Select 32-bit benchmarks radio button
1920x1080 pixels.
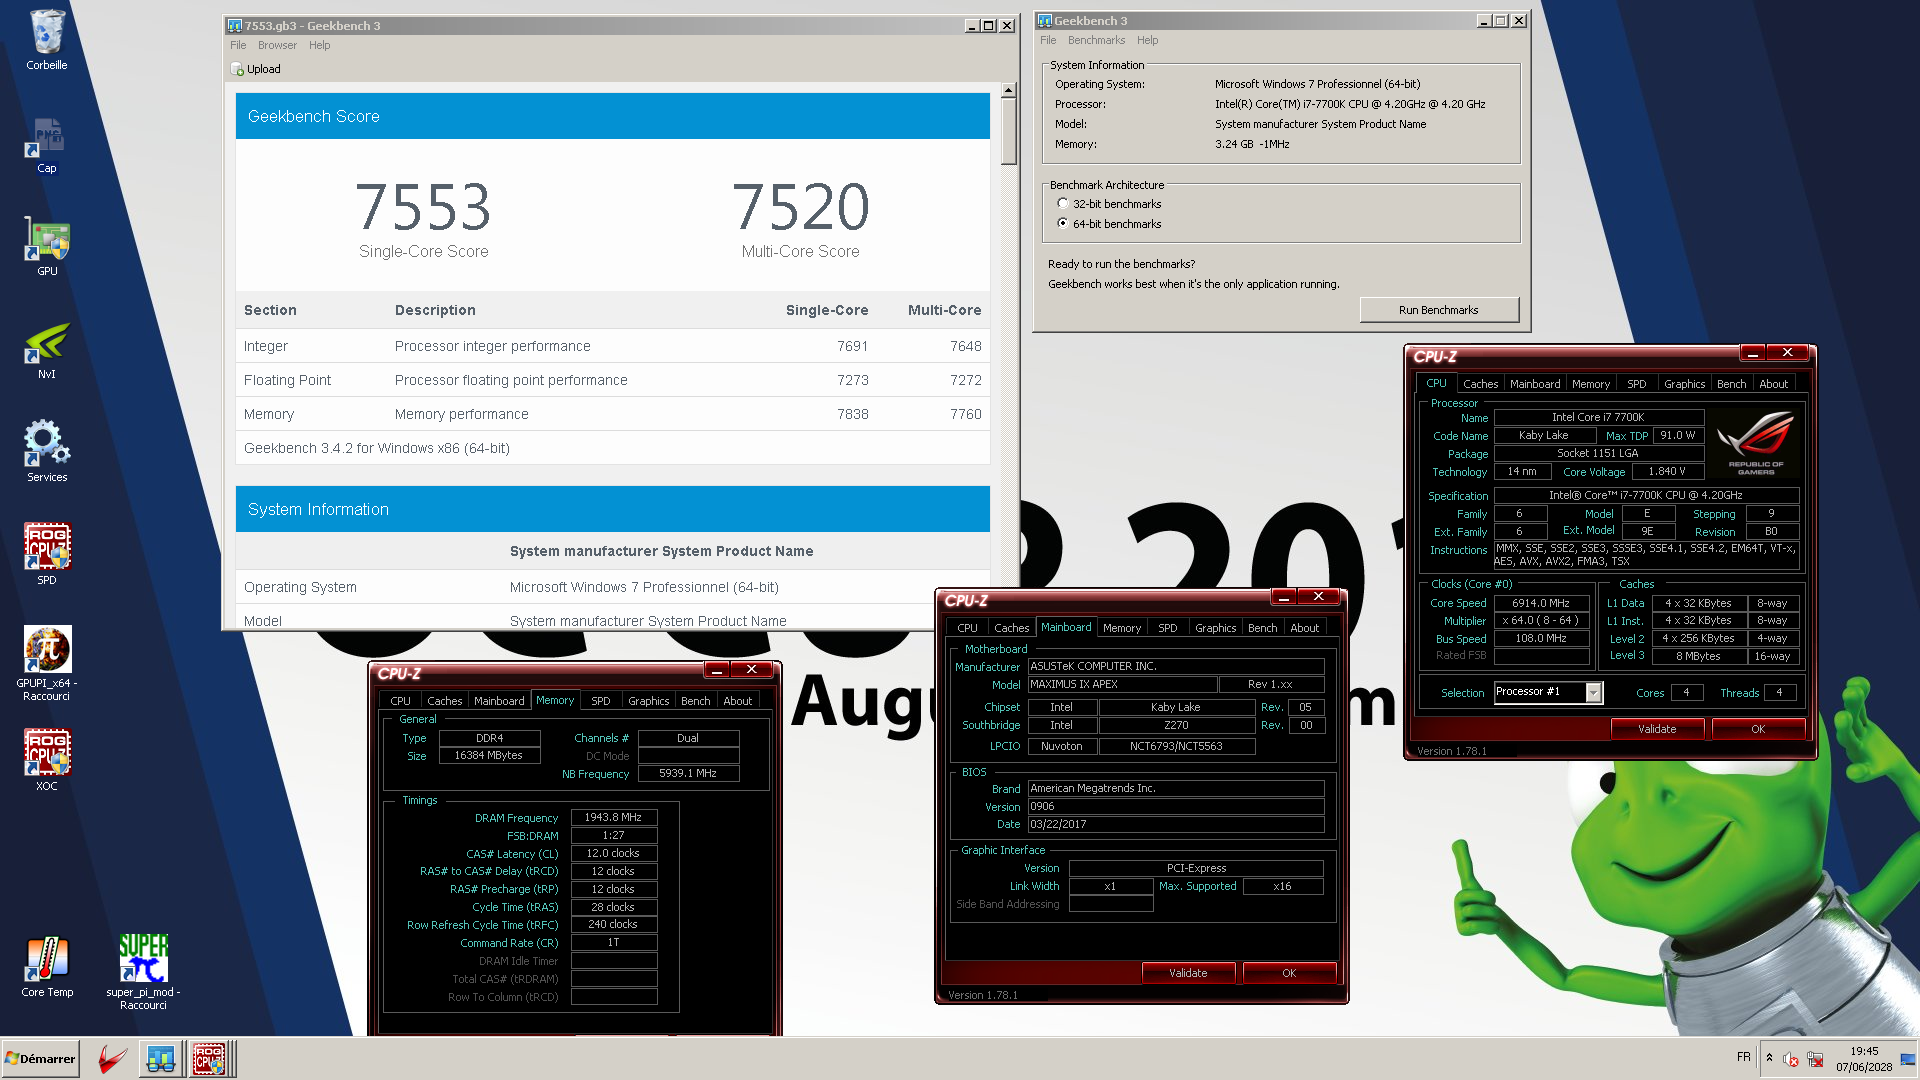[1063, 204]
